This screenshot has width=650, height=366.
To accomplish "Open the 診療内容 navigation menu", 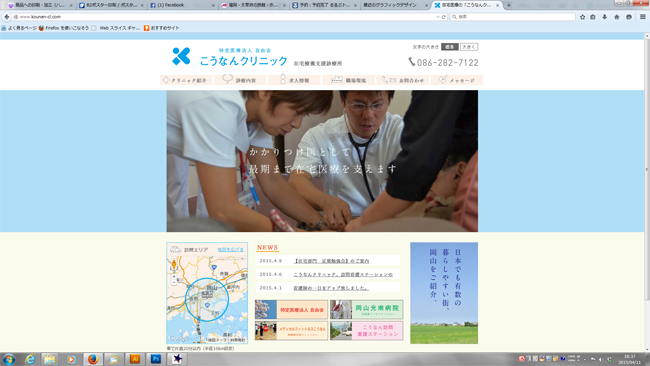I will [240, 80].
